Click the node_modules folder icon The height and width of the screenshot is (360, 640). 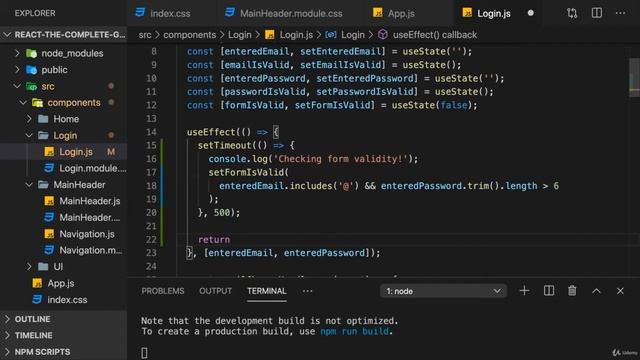(x=31, y=53)
